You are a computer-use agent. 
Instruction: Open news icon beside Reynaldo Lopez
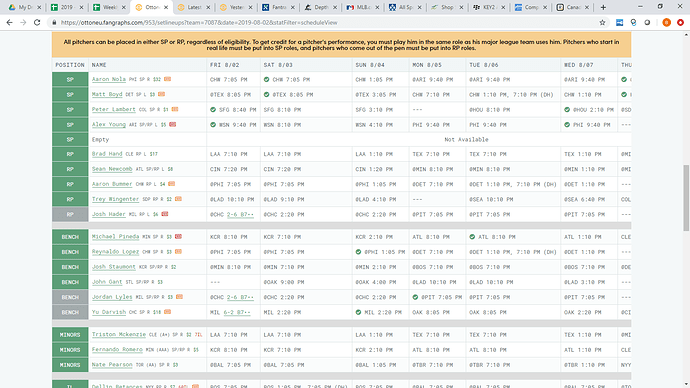[x=178, y=252]
